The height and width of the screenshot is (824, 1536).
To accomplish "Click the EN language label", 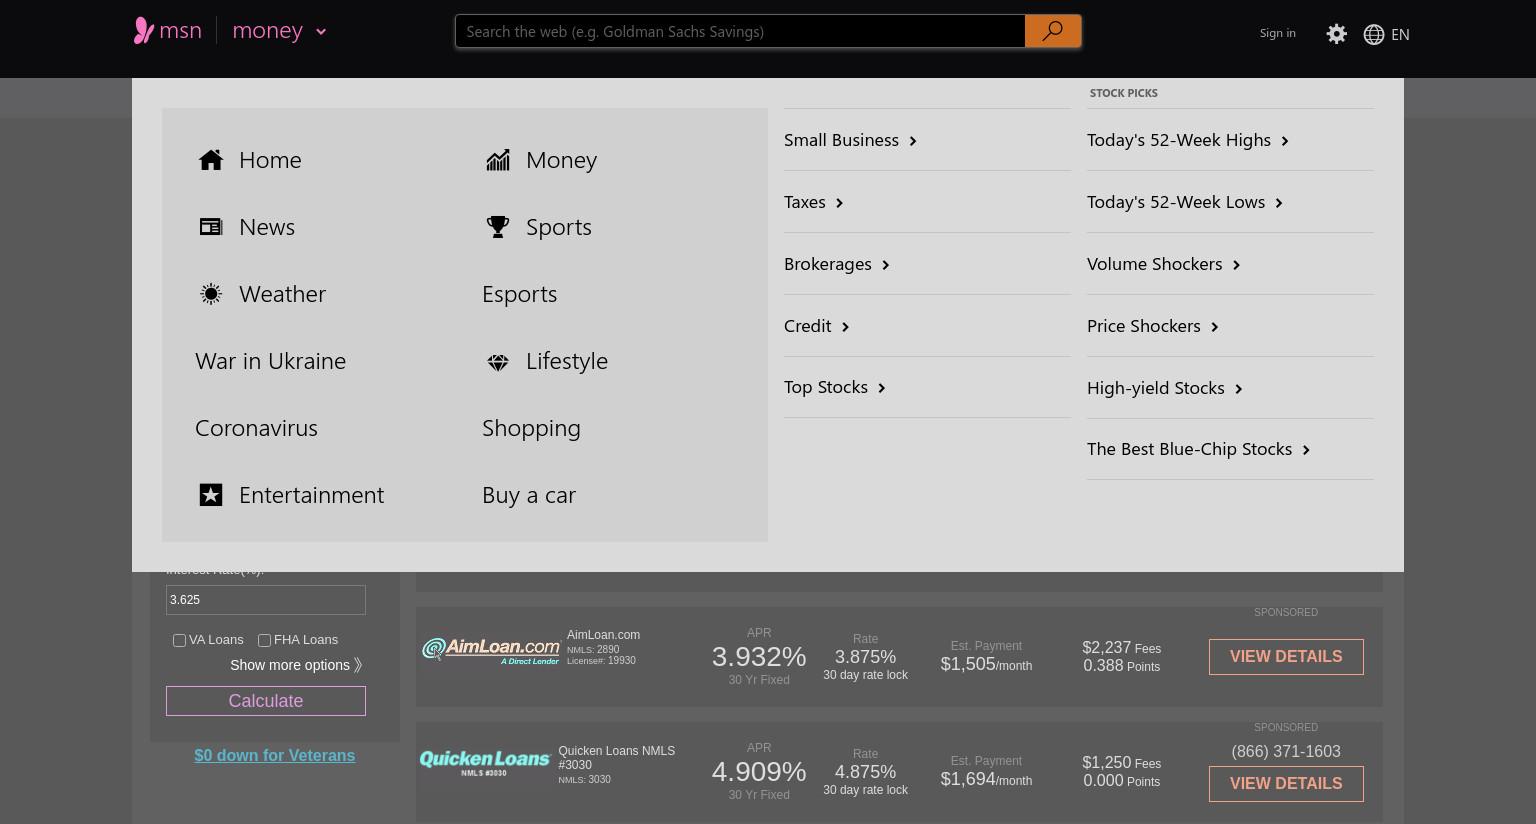I will point(1400,34).
